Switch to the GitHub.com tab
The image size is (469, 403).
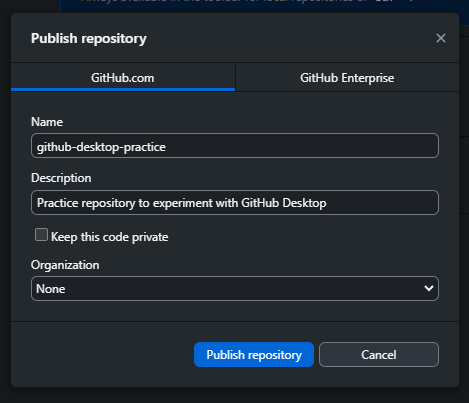coord(123,77)
